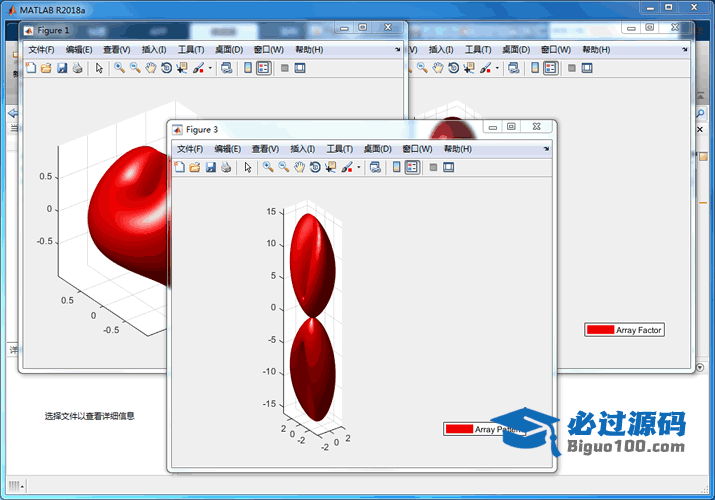The width and height of the screenshot is (715, 500).
Task: Open file using folder icon in Figure 1
Action: click(x=46, y=68)
